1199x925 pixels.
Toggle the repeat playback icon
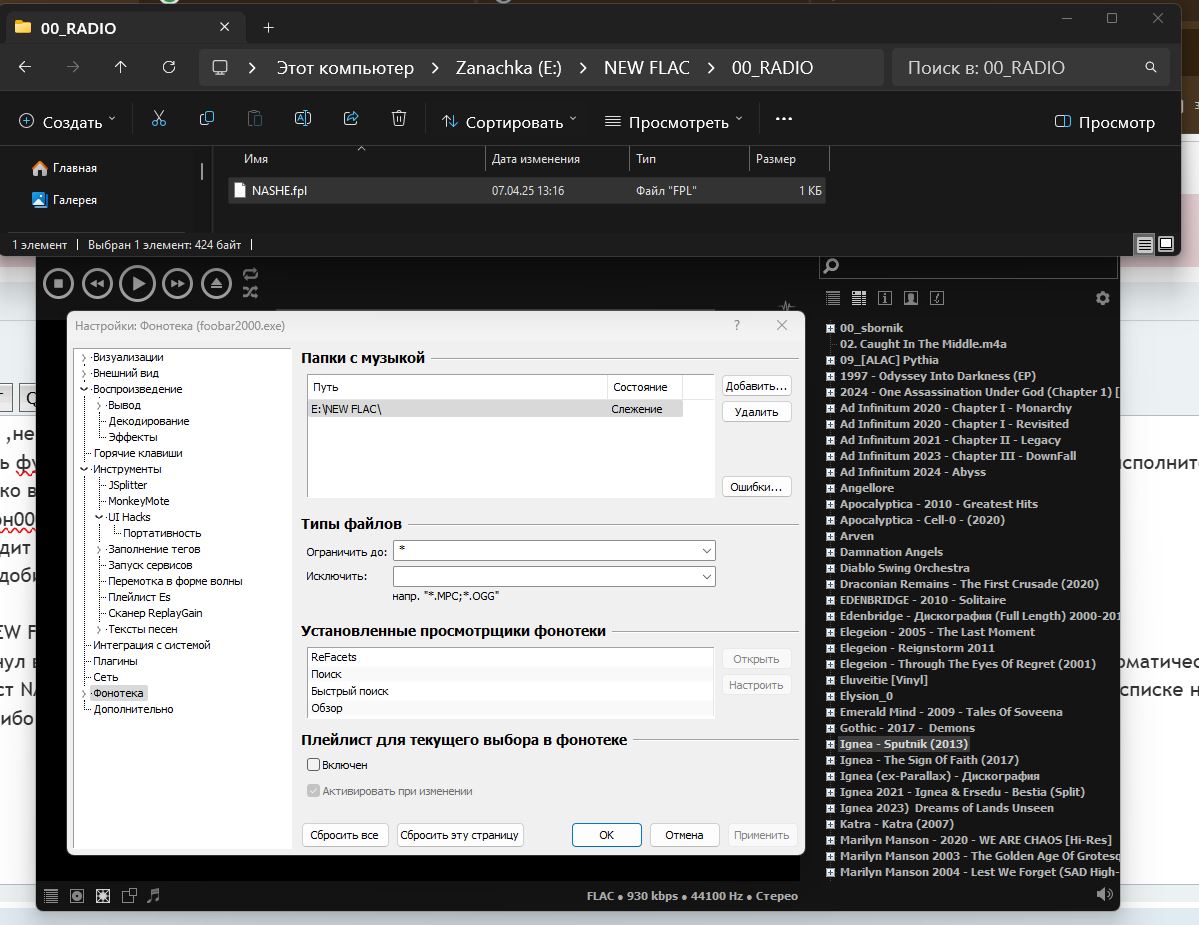(x=250, y=274)
